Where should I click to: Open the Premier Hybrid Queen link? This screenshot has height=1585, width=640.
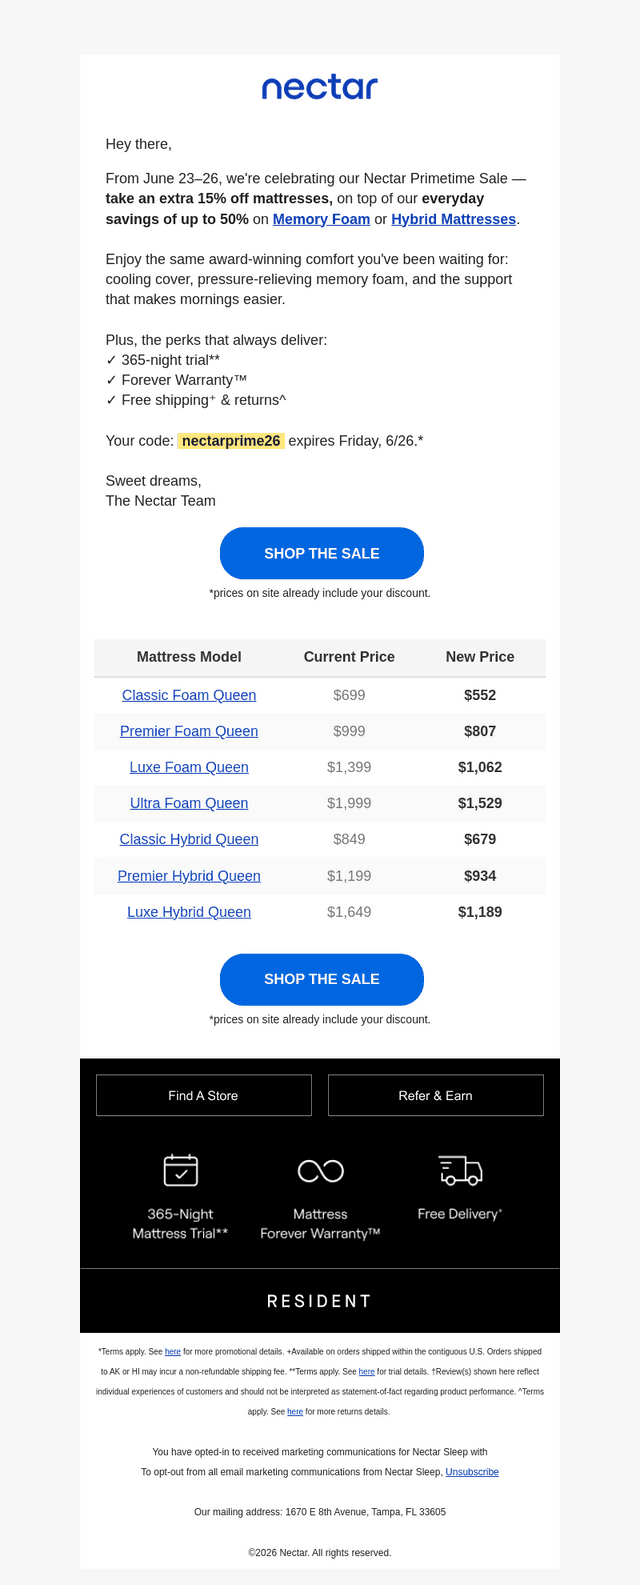click(x=189, y=876)
